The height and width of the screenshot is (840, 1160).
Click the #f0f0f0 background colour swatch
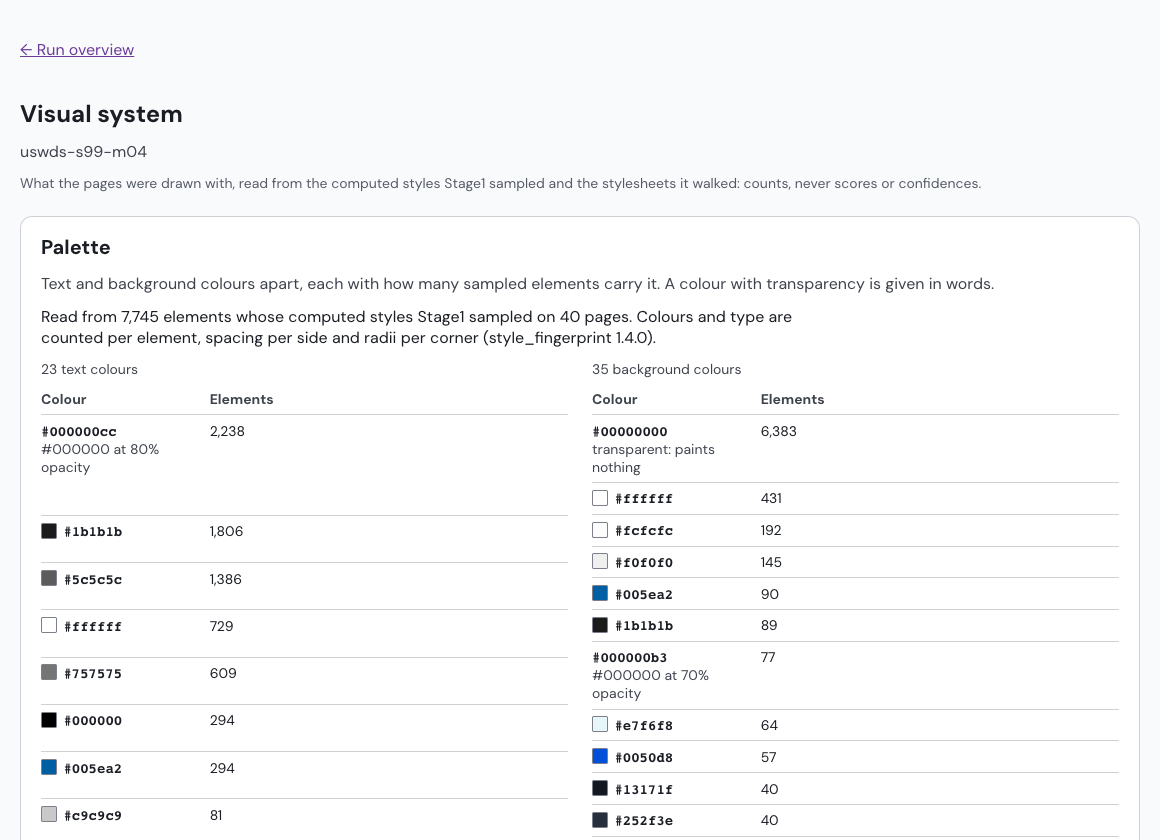600,561
